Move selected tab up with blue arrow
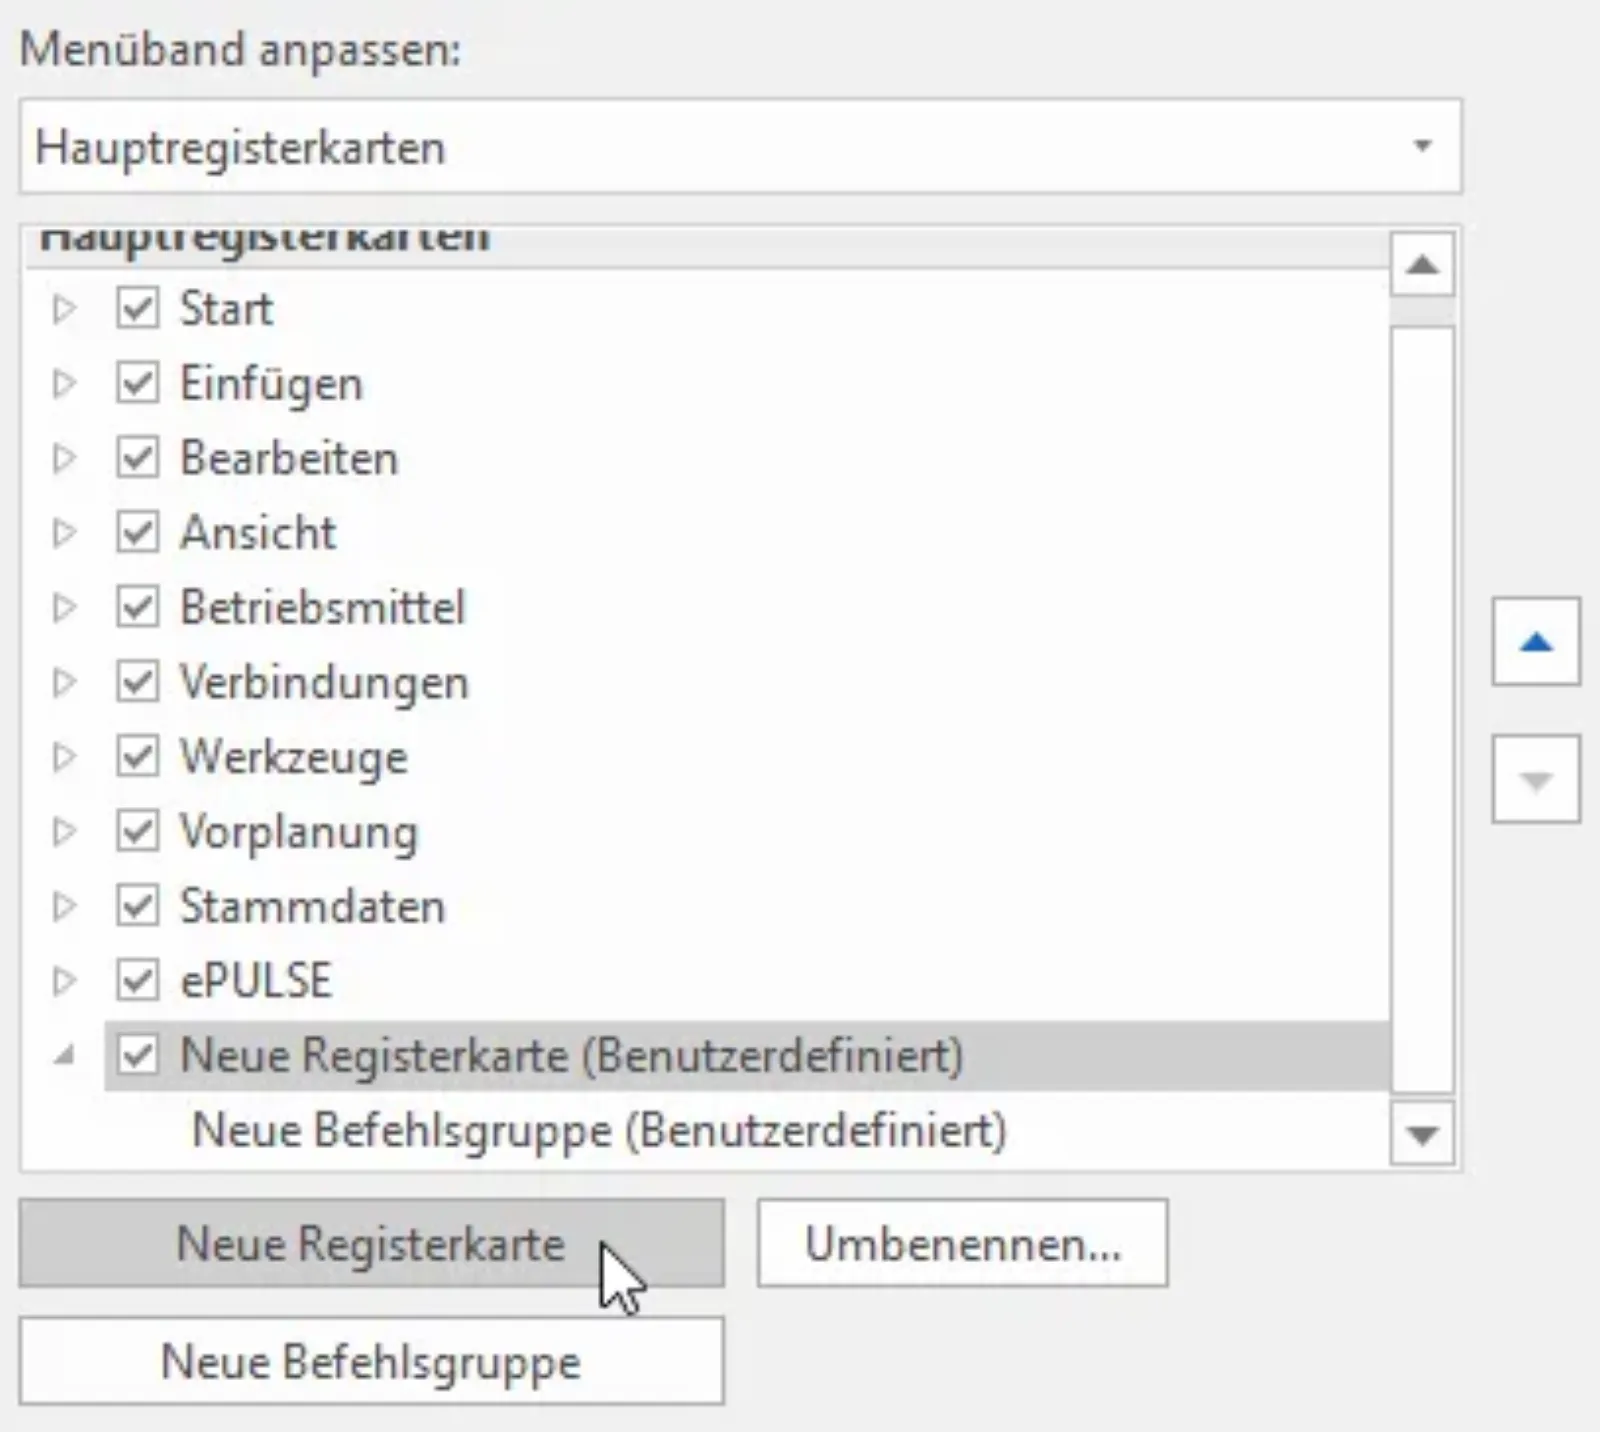Image resolution: width=1600 pixels, height=1432 pixels. pyautogui.click(x=1536, y=642)
